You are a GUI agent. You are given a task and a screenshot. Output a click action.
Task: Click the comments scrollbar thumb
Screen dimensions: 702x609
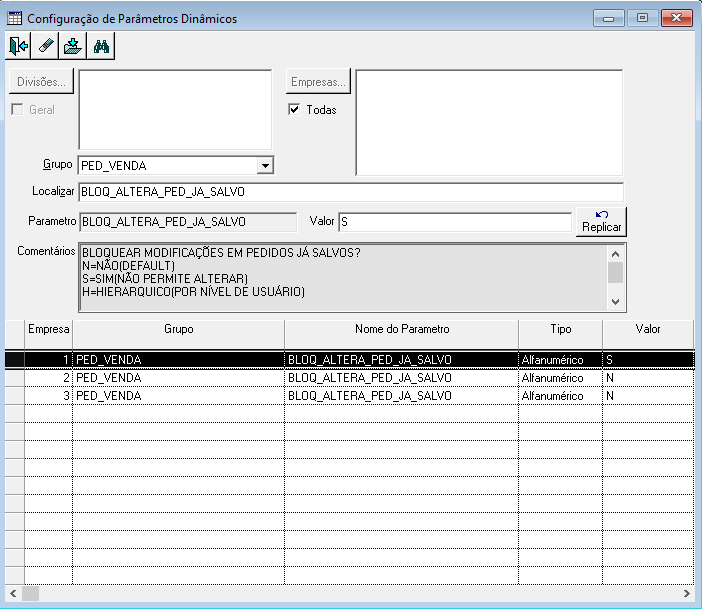[x=616, y=273]
